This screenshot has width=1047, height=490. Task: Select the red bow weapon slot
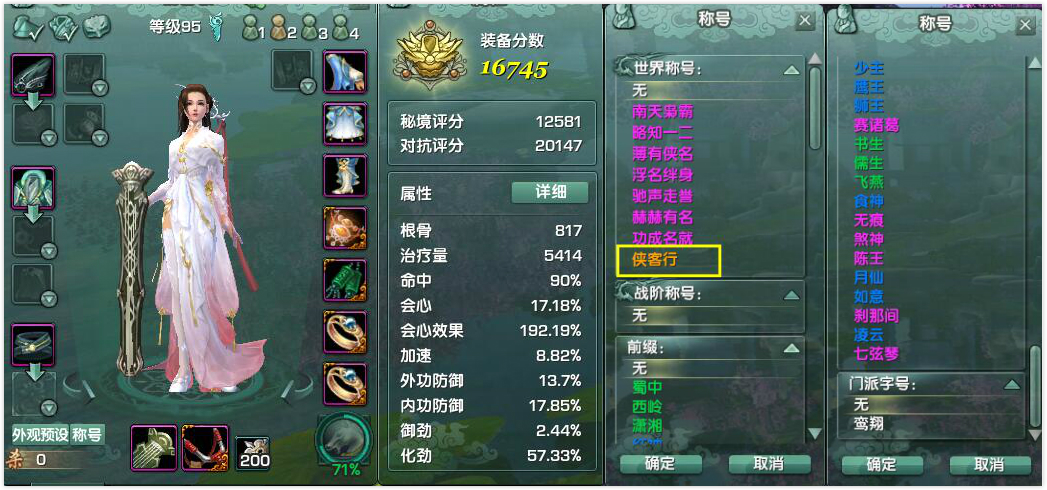tap(205, 447)
